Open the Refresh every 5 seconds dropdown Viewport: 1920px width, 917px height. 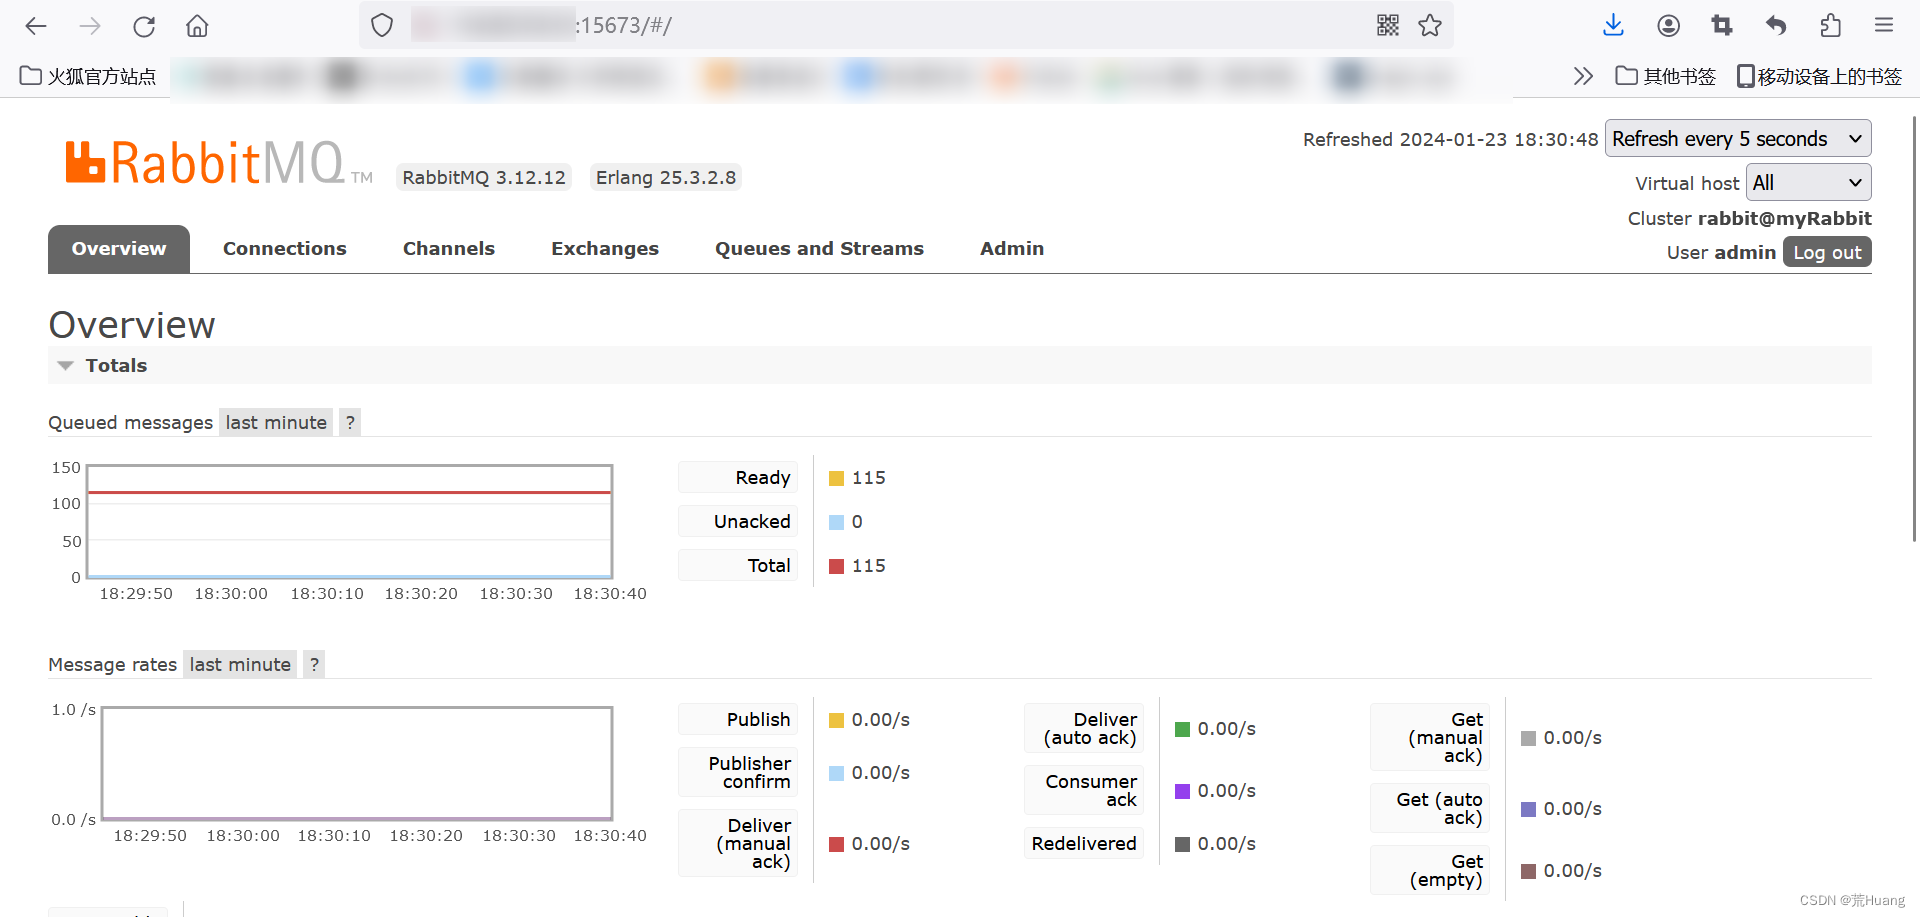point(1738,138)
